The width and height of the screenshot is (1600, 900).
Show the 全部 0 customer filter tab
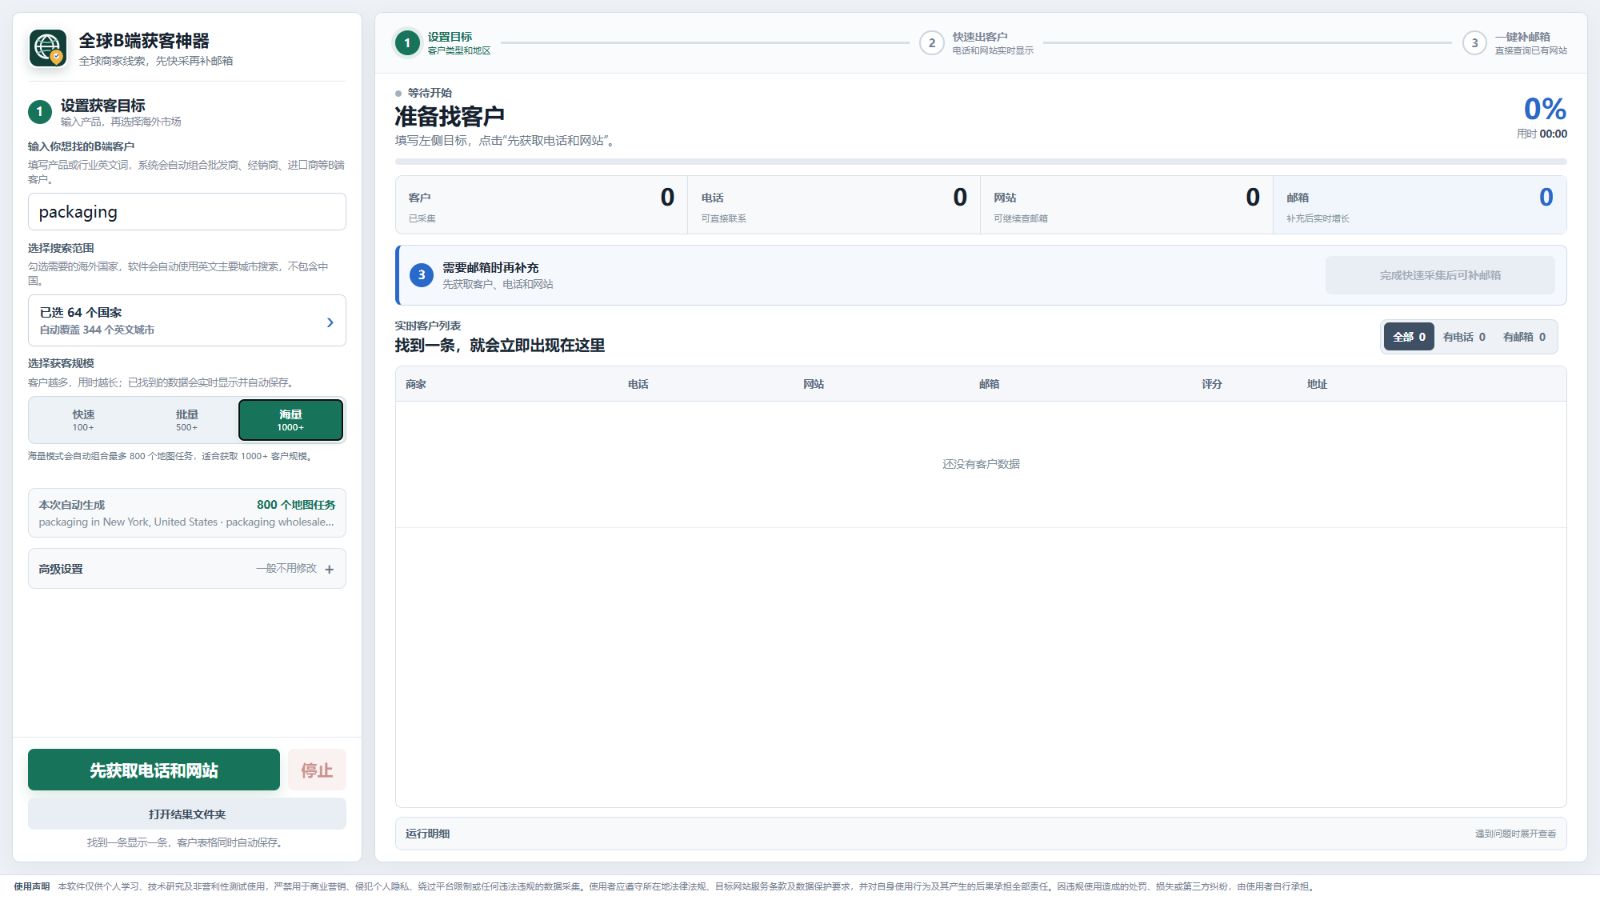[1409, 337]
